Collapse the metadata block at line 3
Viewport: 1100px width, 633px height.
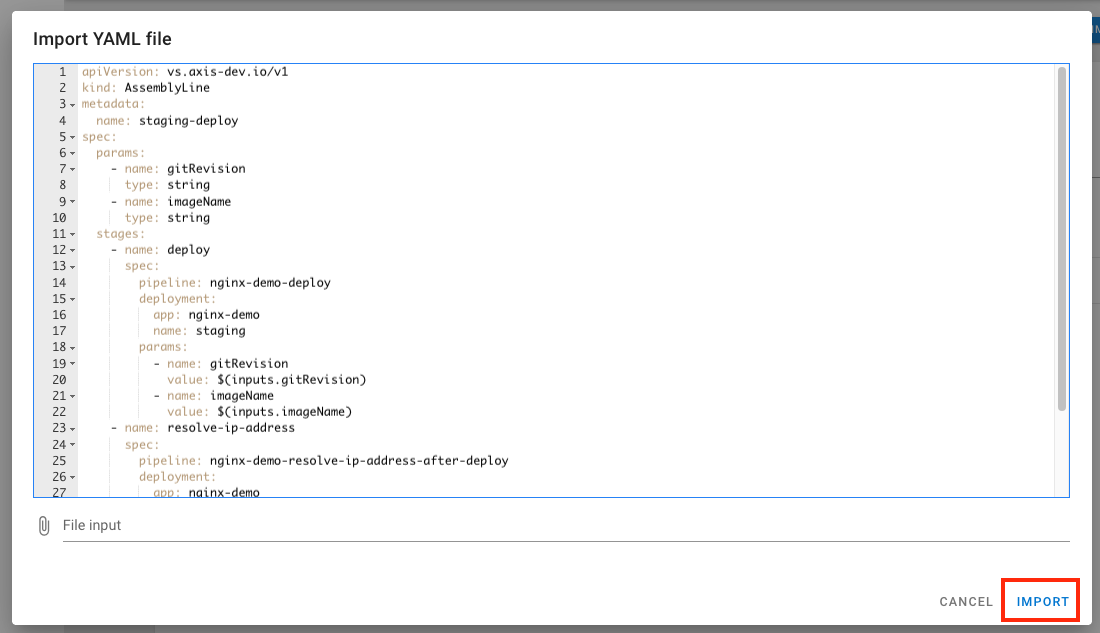click(73, 104)
